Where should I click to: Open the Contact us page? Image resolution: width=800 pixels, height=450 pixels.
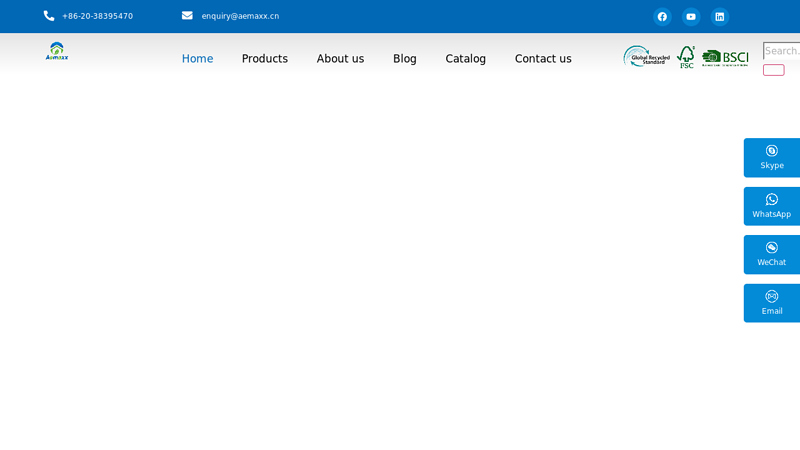pos(543,59)
